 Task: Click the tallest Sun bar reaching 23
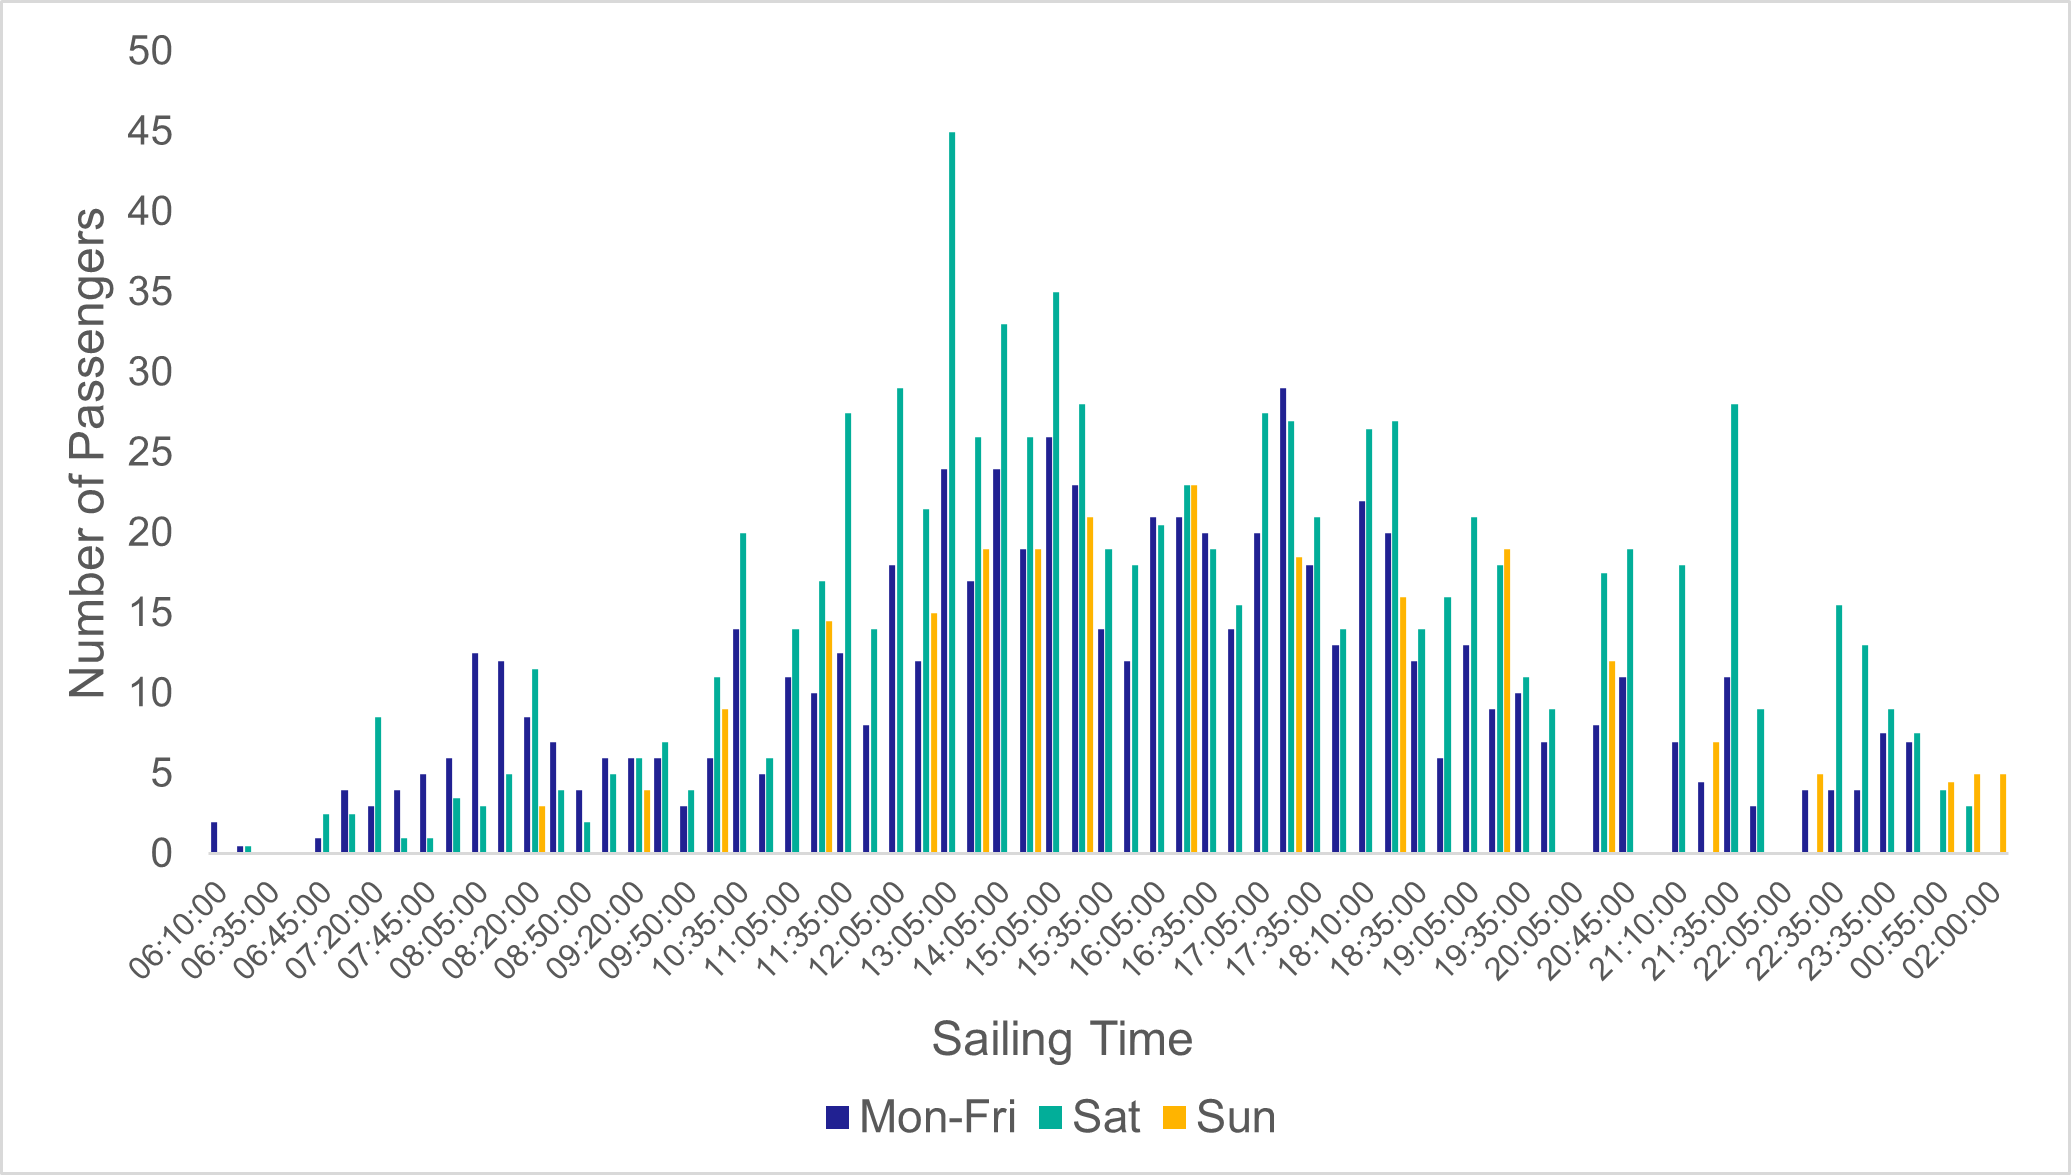(1194, 668)
